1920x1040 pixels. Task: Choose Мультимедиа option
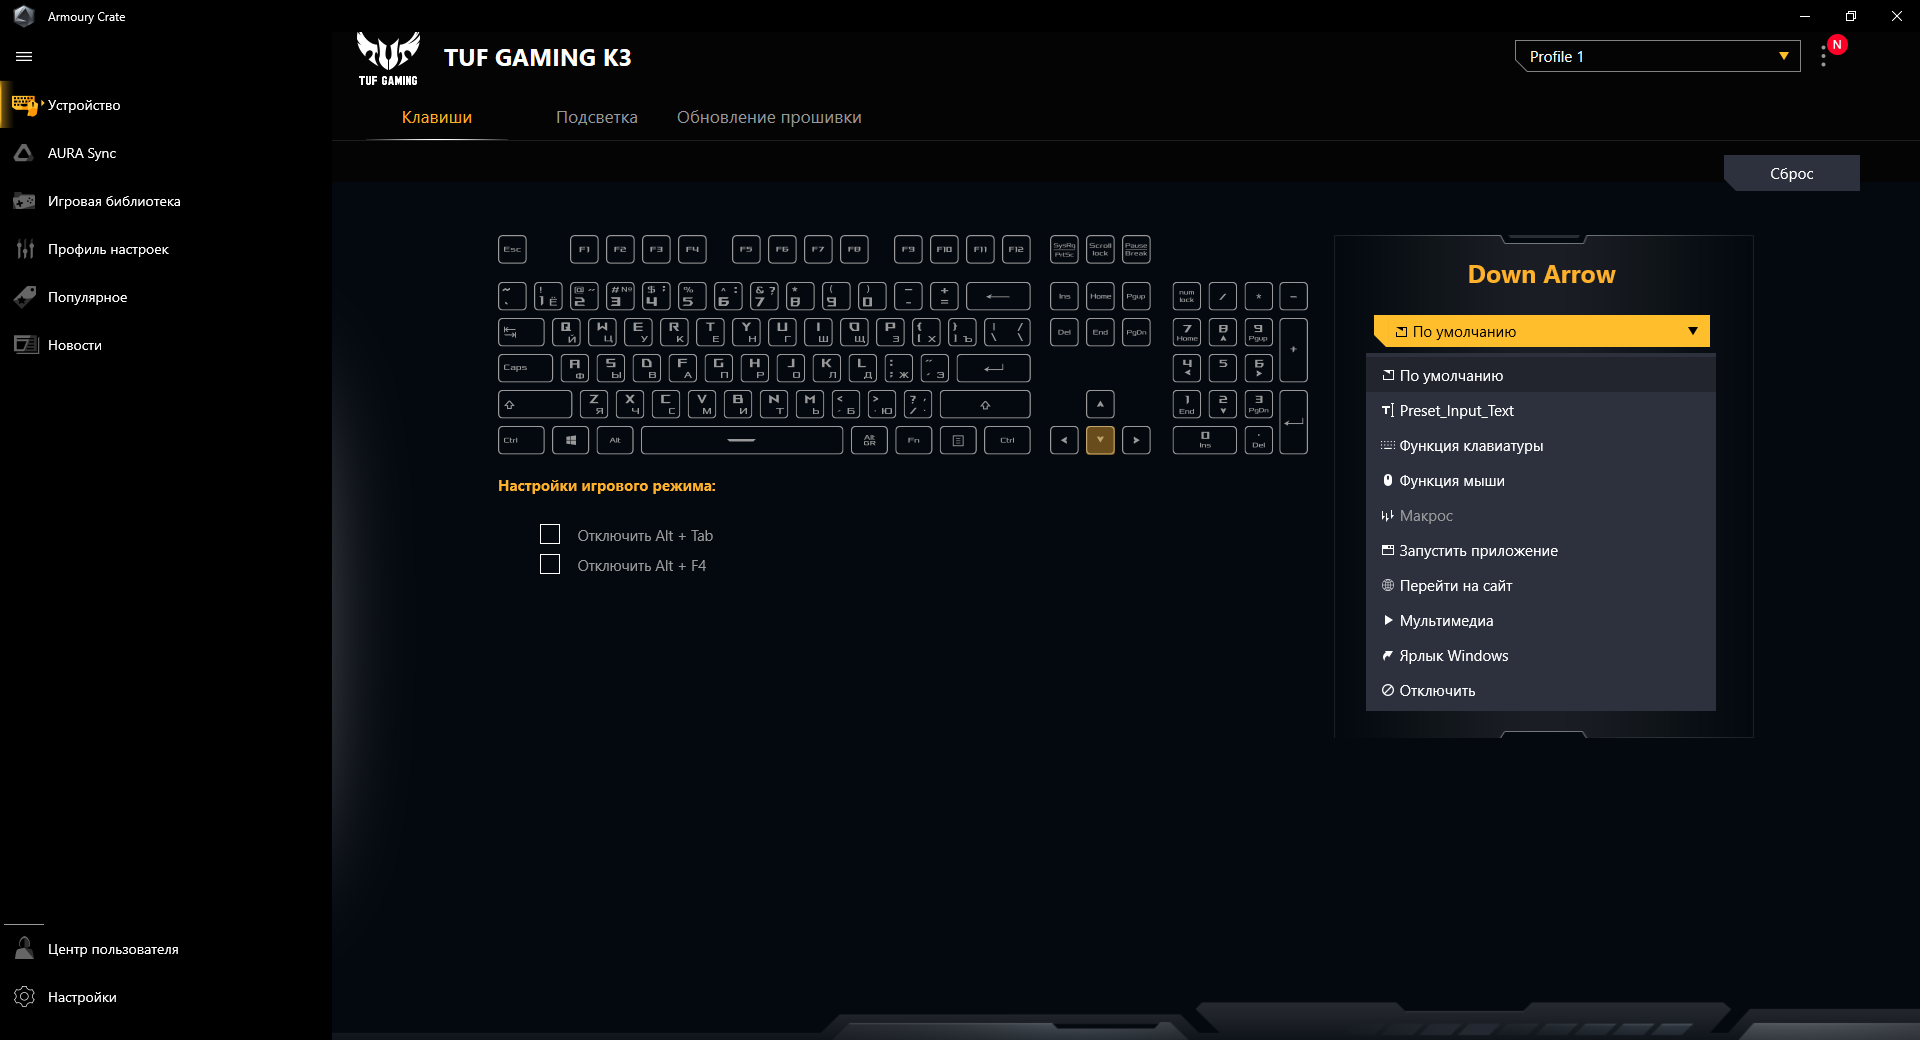point(1541,621)
